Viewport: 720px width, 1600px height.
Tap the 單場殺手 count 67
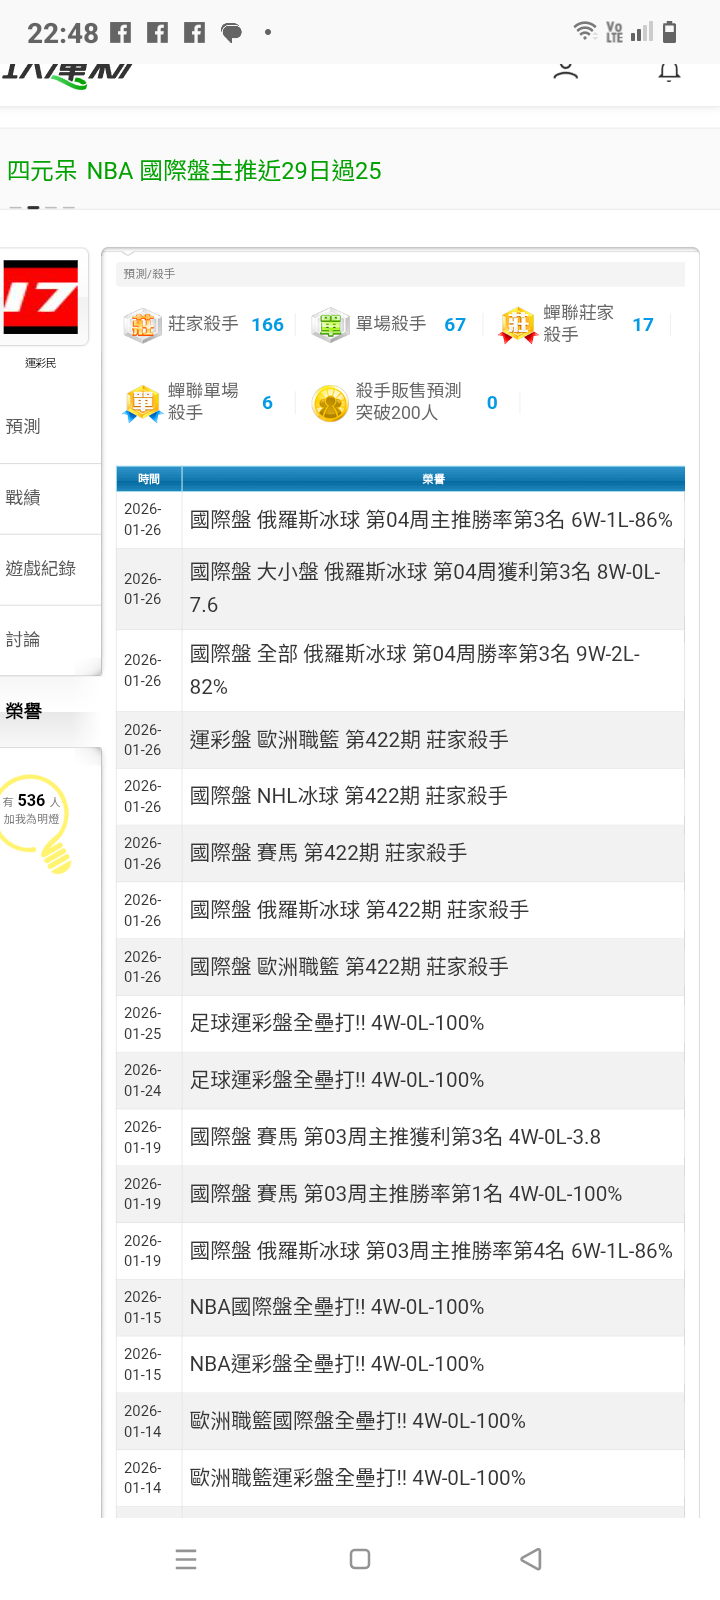[x=455, y=325]
